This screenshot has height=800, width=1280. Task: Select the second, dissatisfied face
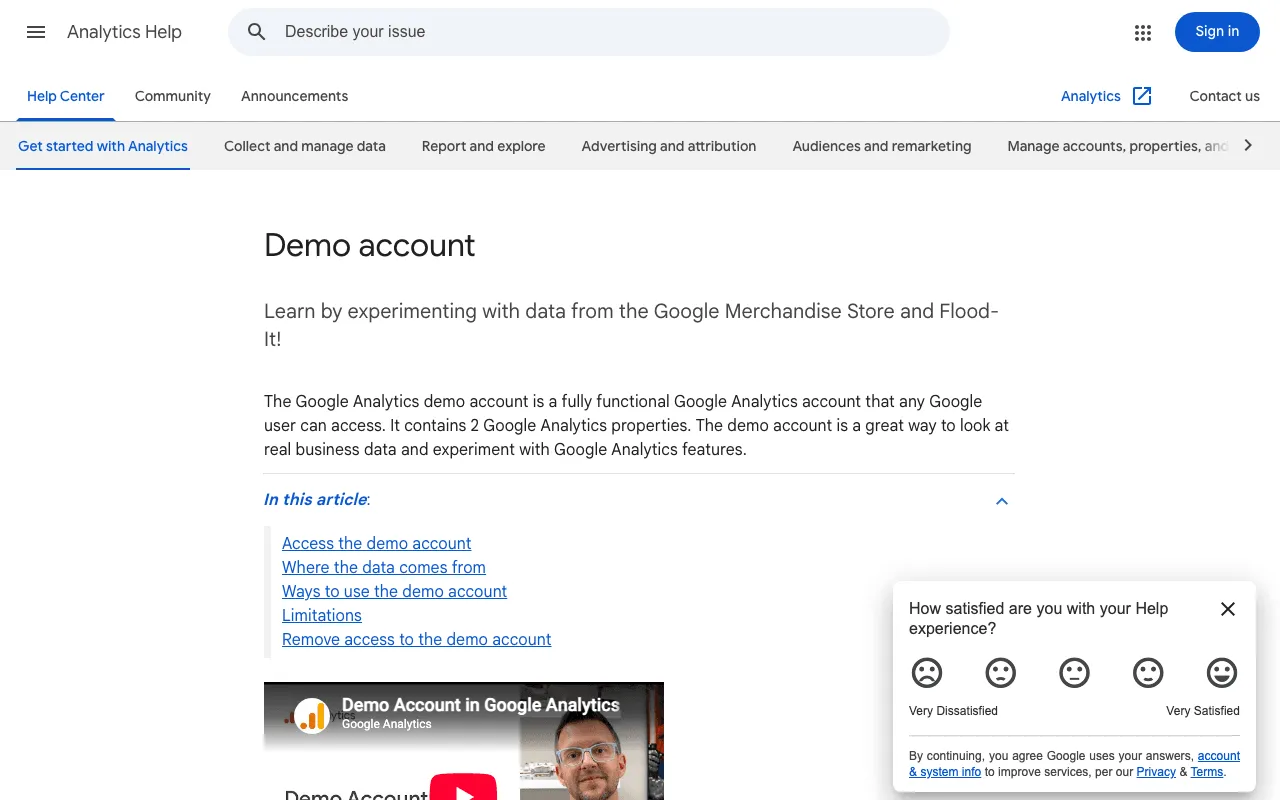1001,672
